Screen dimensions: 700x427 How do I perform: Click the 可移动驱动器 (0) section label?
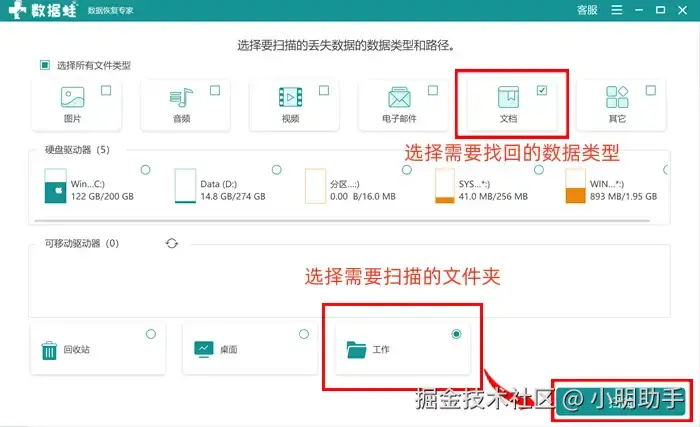click(82, 243)
